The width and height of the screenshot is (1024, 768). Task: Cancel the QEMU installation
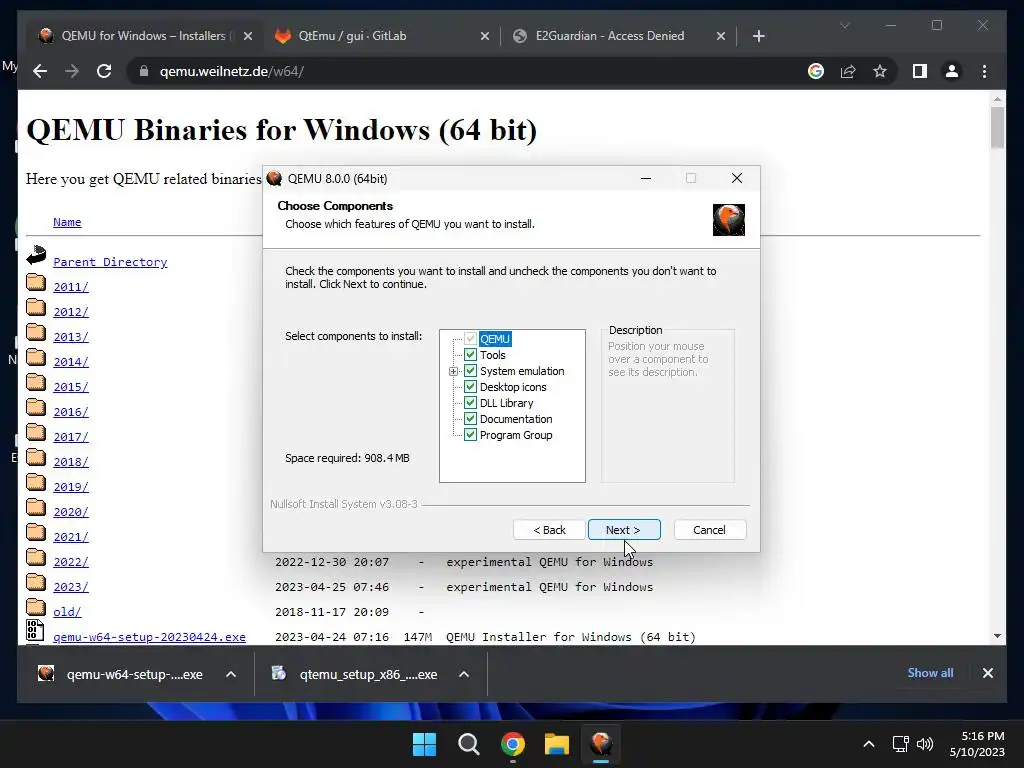pos(709,530)
